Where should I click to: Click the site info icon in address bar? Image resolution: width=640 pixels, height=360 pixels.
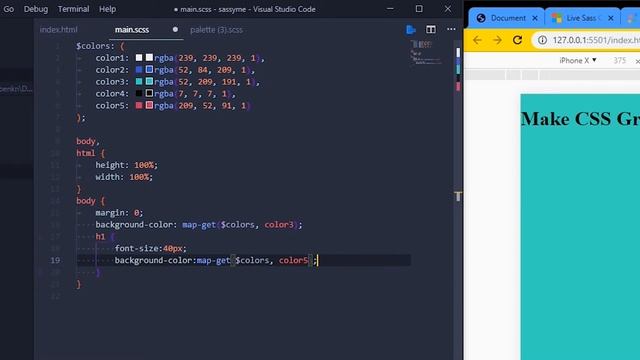pos(542,40)
